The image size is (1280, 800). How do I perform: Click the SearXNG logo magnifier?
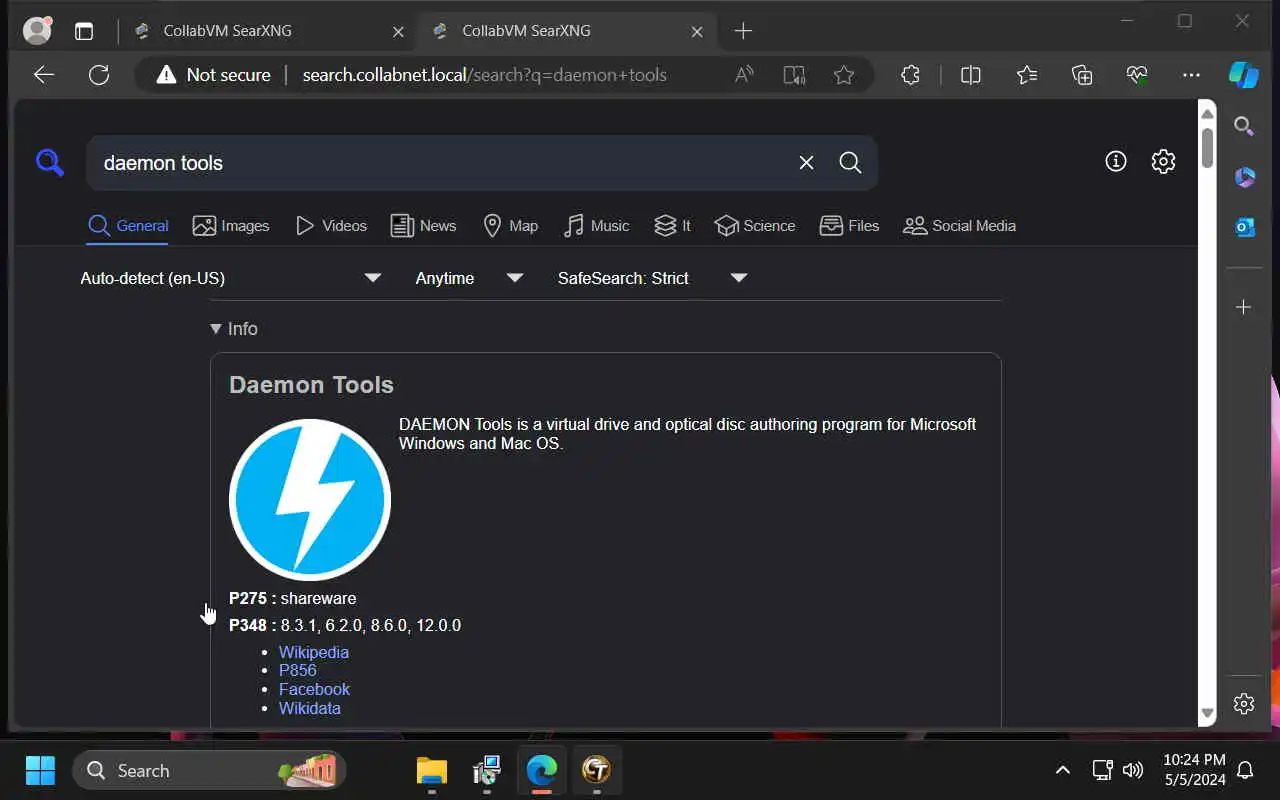50,162
